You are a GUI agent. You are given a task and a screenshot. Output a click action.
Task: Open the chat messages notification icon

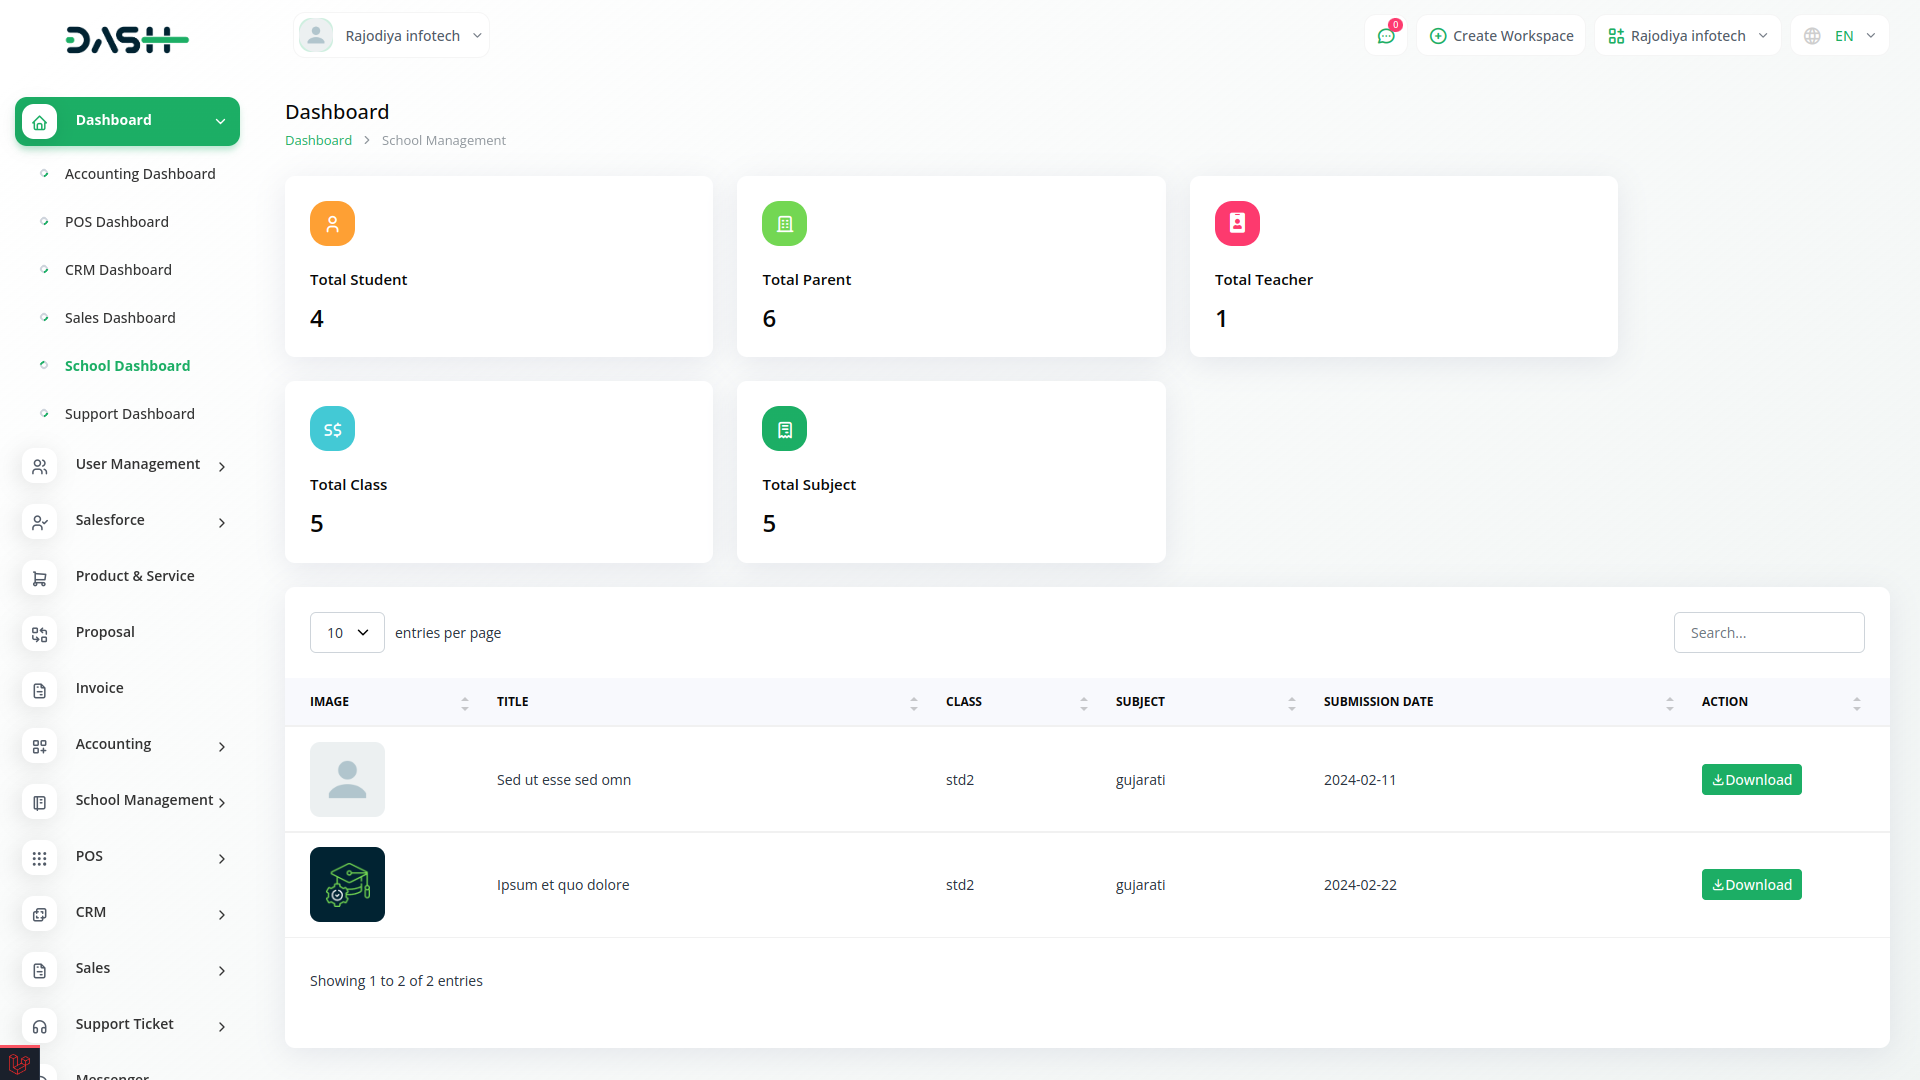(1386, 36)
